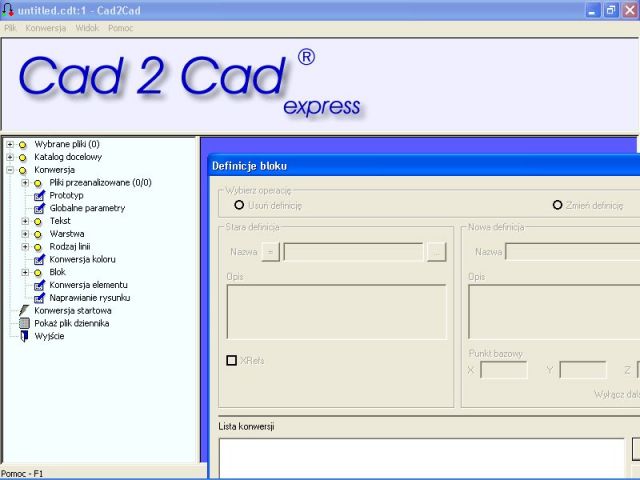Select the Konwersja elementu tree item
This screenshot has width=640, height=480.
(89, 285)
